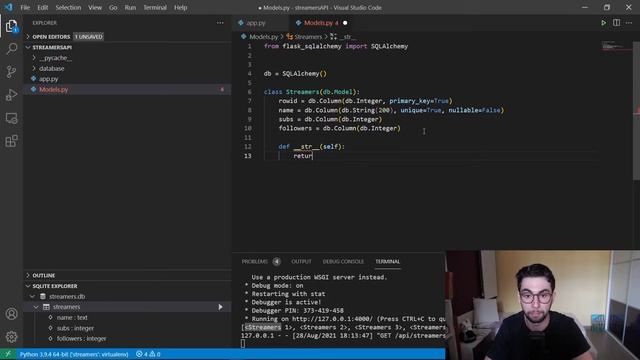Image resolution: width=640 pixels, height=360 pixels.
Task: Open the Run menu
Action: (x=130, y=7)
